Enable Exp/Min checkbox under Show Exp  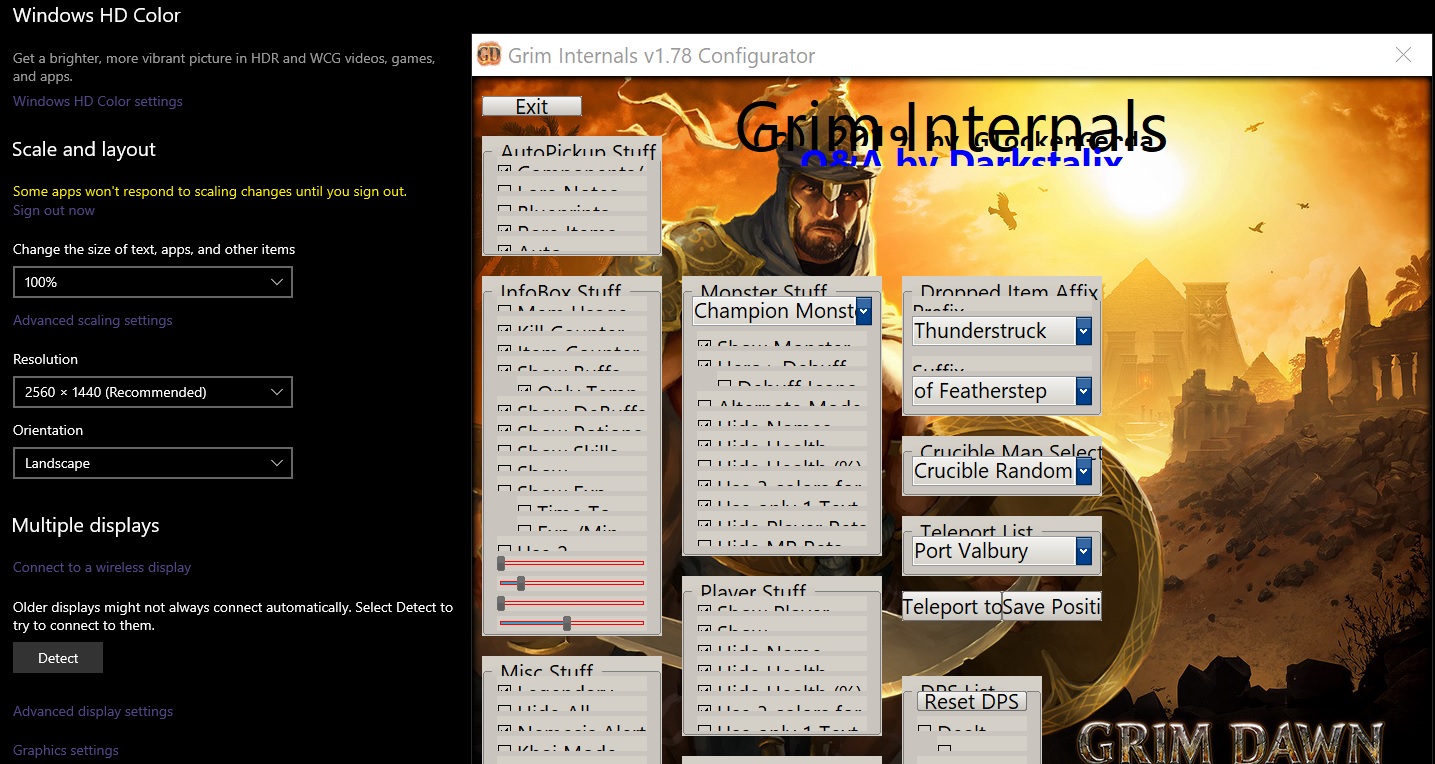click(x=525, y=530)
